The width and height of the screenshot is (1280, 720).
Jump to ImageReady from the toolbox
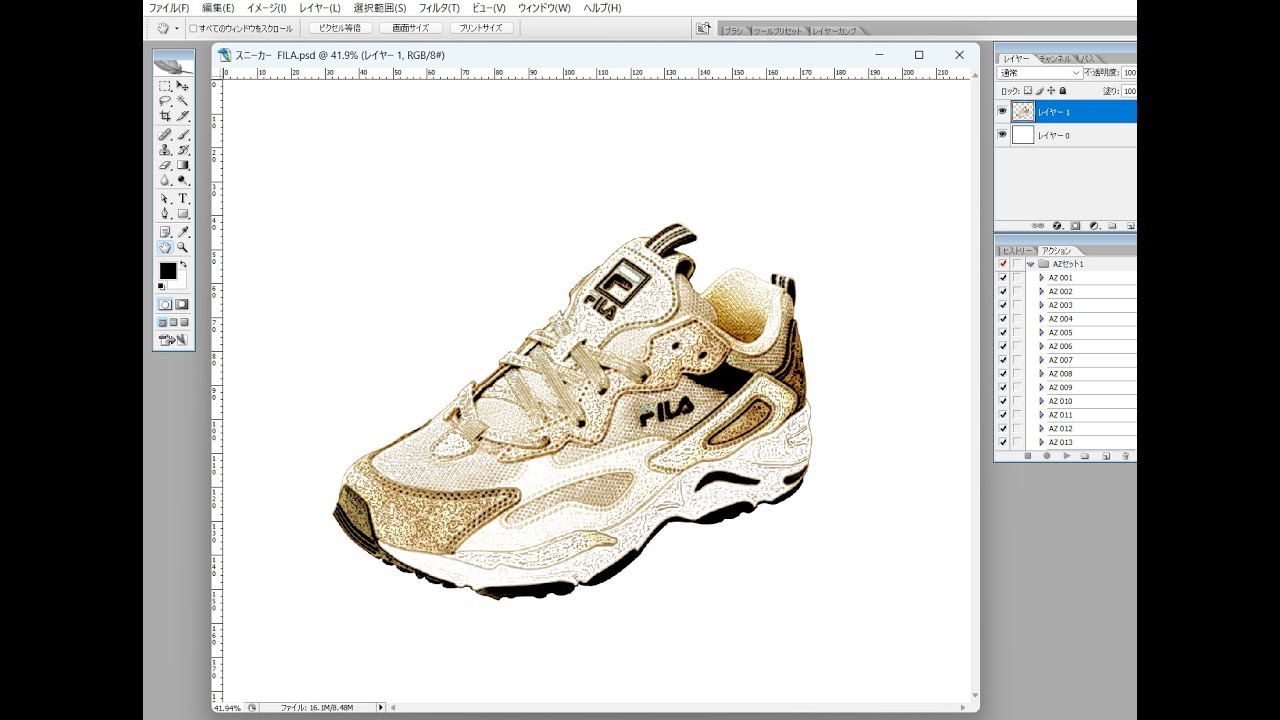point(173,340)
